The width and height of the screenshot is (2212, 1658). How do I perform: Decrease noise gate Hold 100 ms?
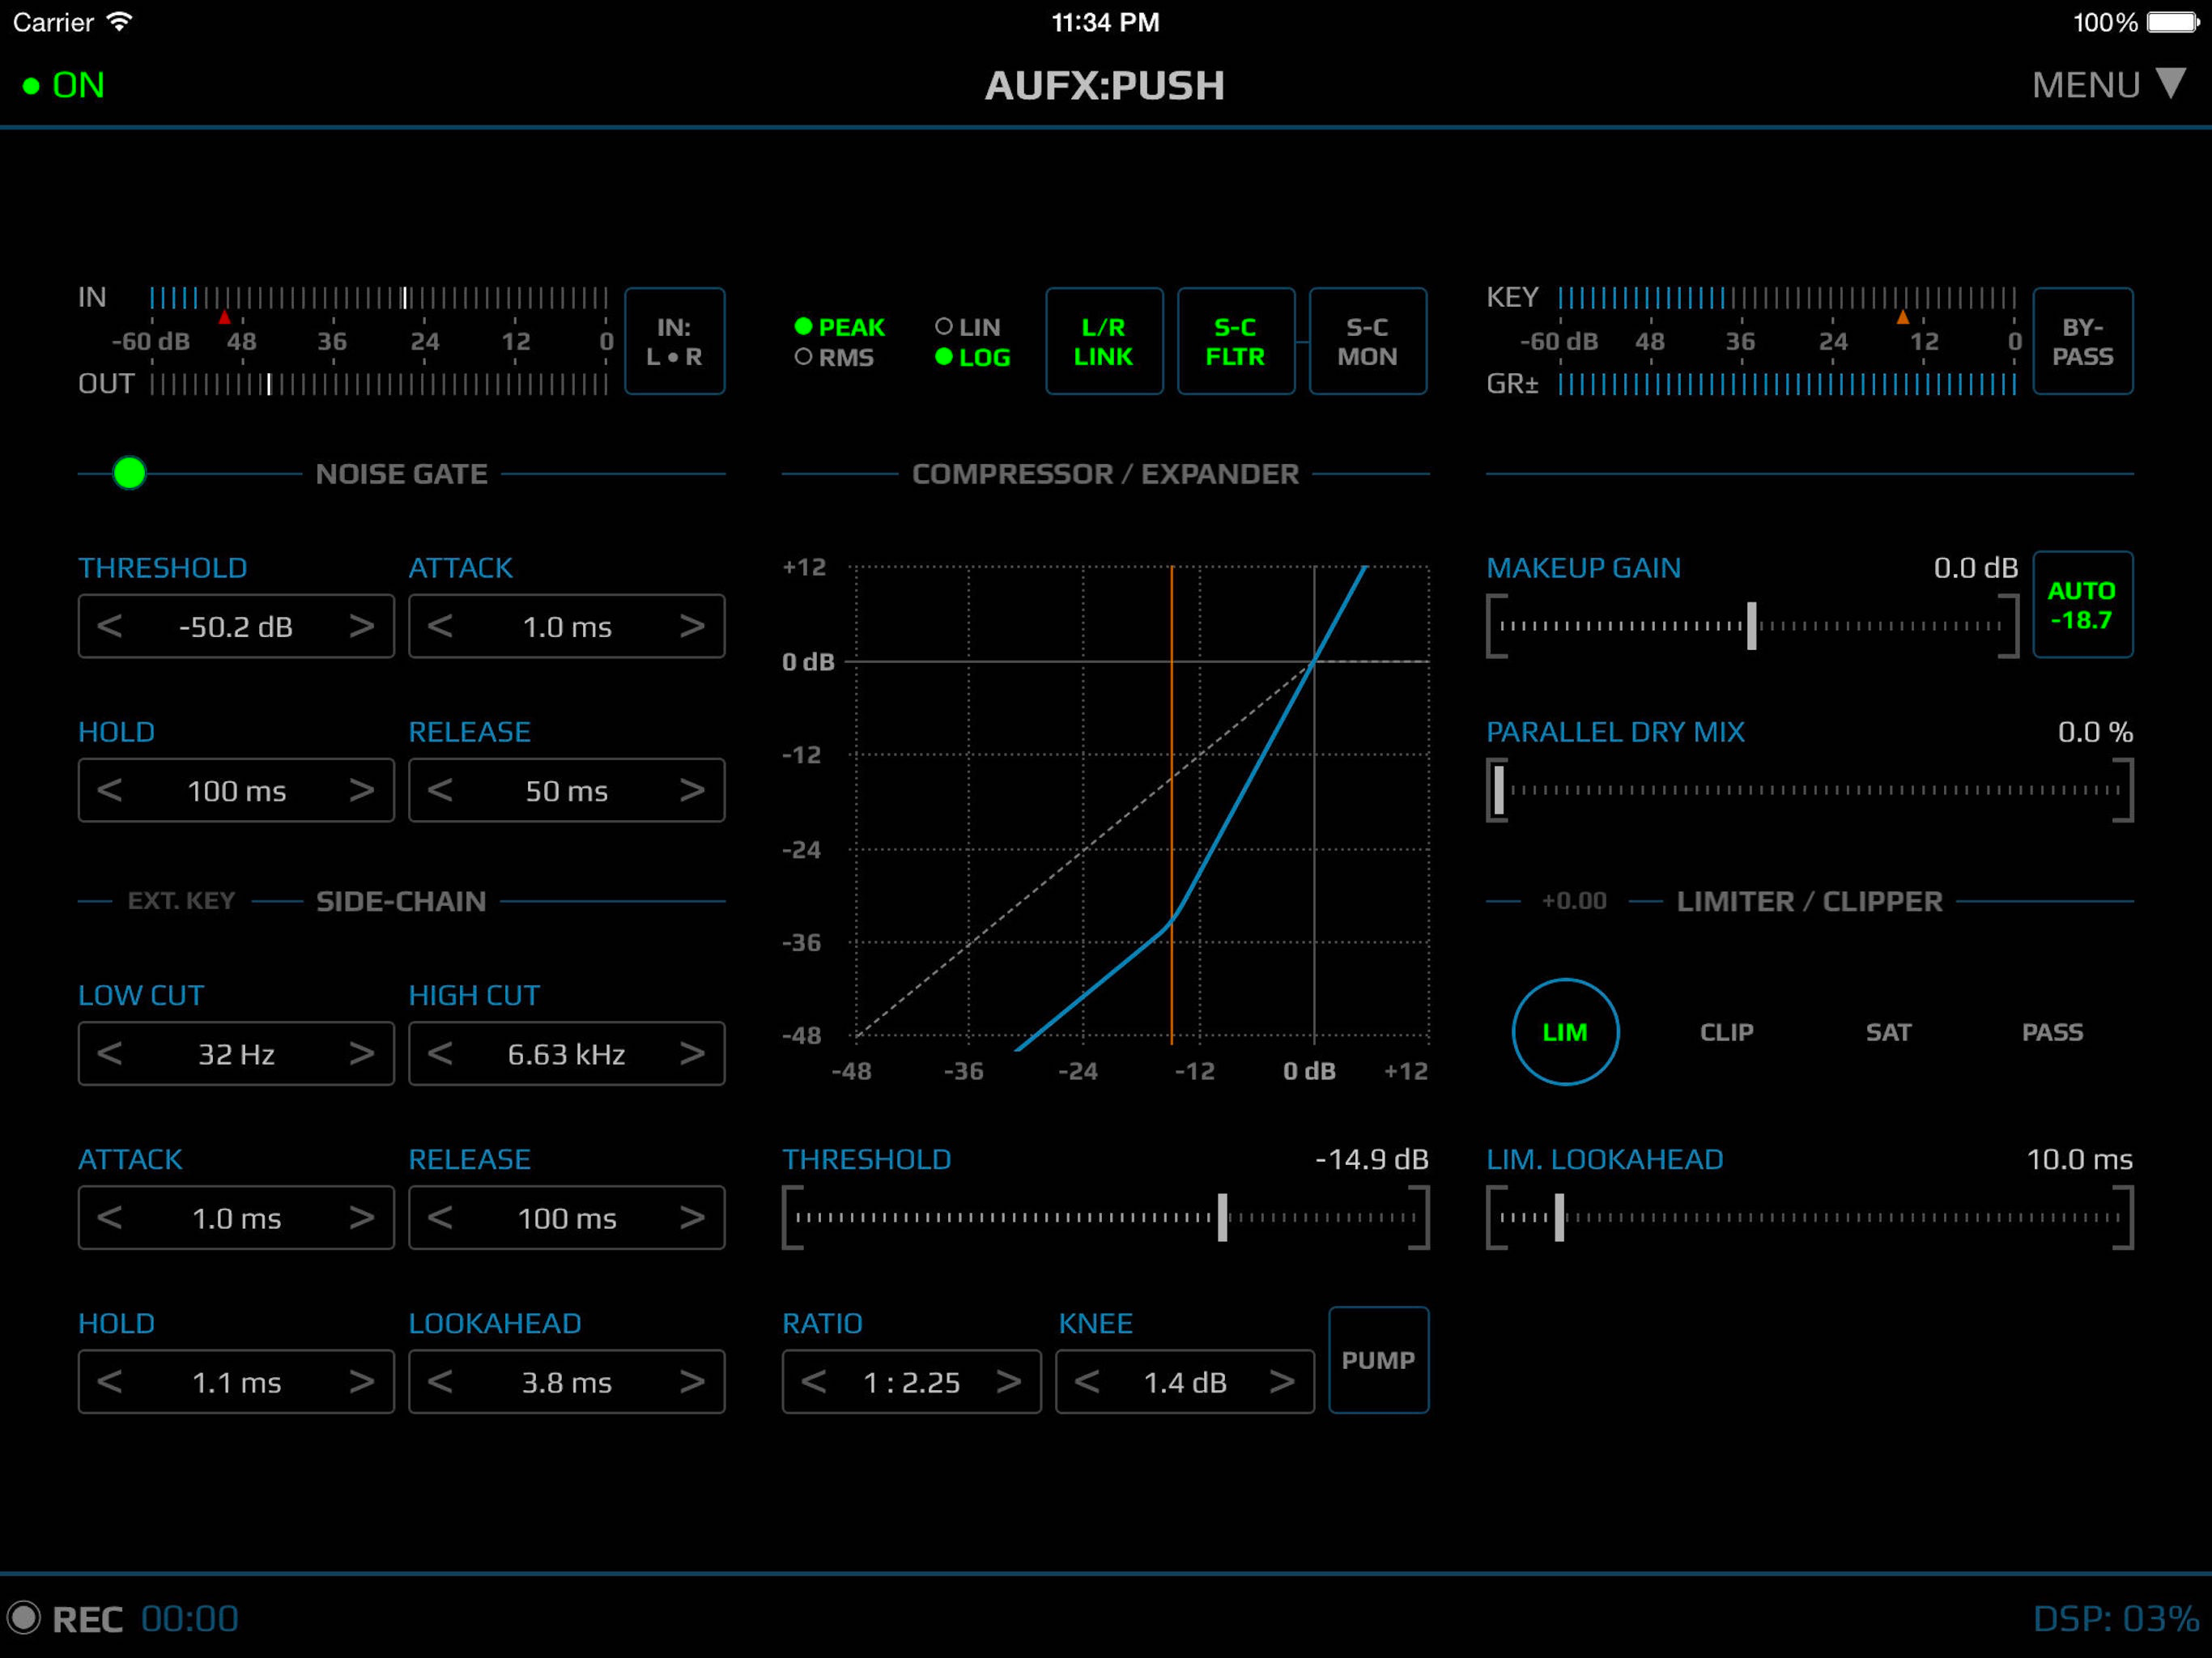(x=110, y=790)
